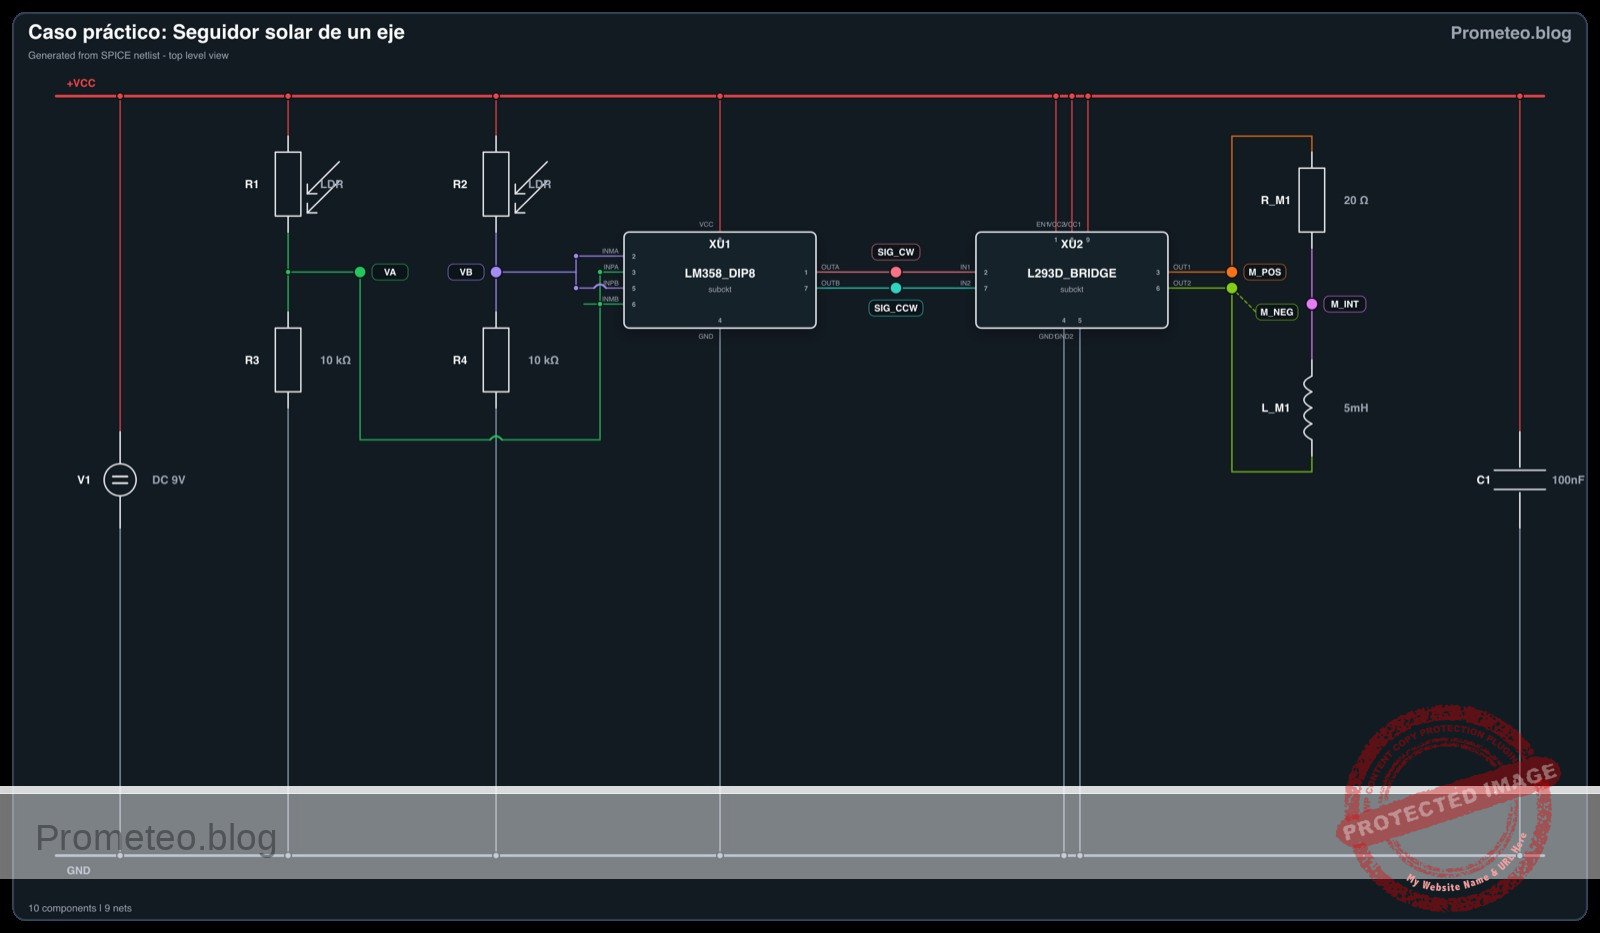The image size is (1600, 933).
Task: Click the '100nF' capacitor value
Action: [x=1568, y=480]
